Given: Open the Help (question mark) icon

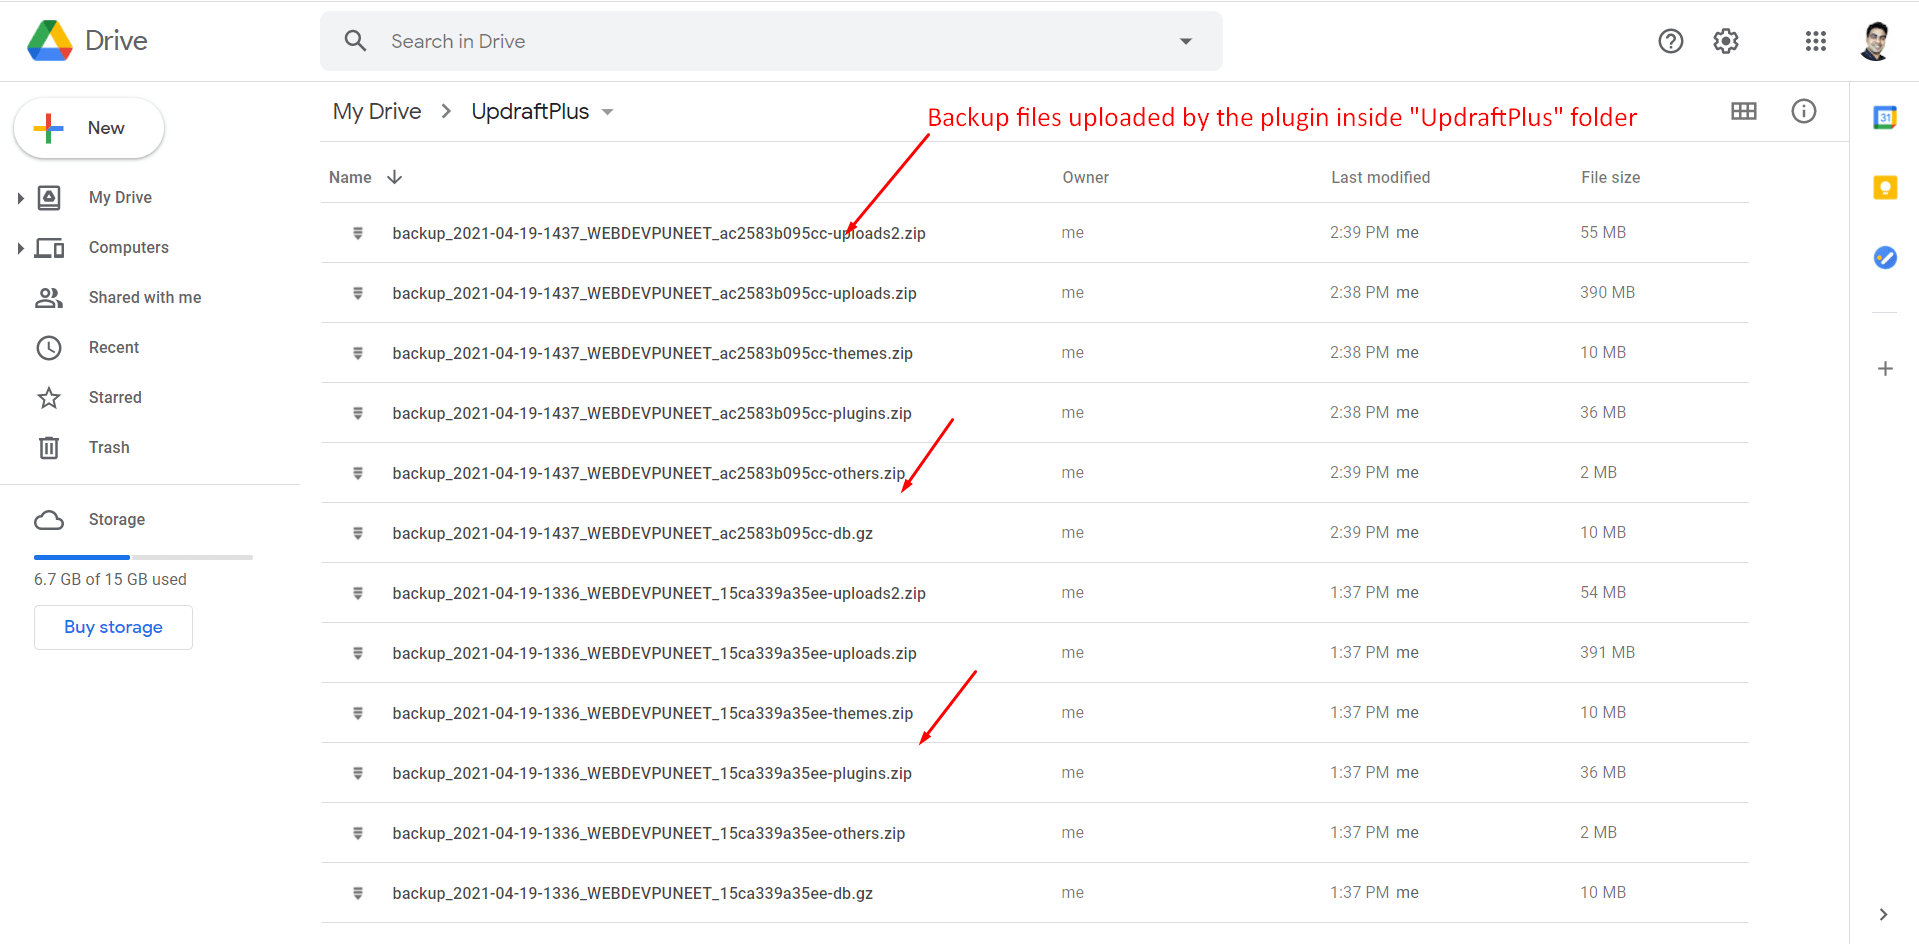Looking at the screenshot, I should [1670, 41].
